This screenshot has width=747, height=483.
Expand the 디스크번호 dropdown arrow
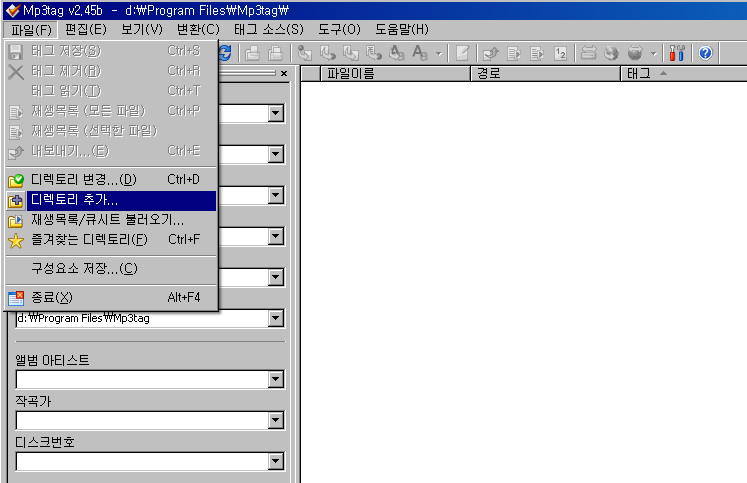point(275,462)
